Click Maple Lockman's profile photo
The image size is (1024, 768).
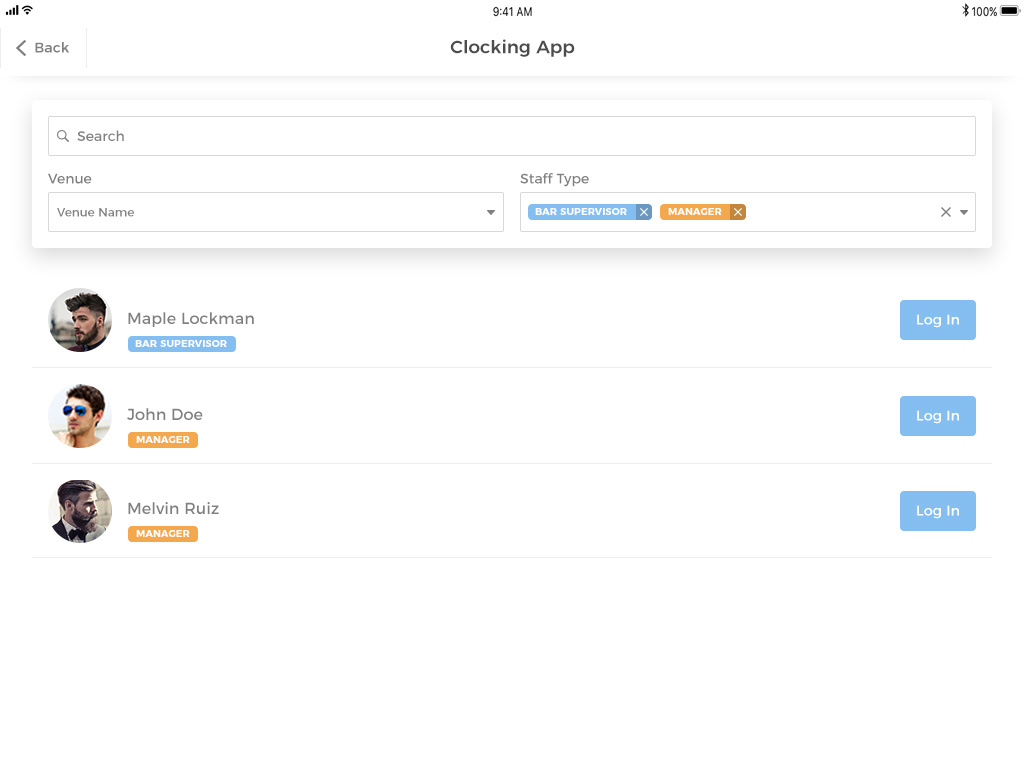click(x=80, y=320)
